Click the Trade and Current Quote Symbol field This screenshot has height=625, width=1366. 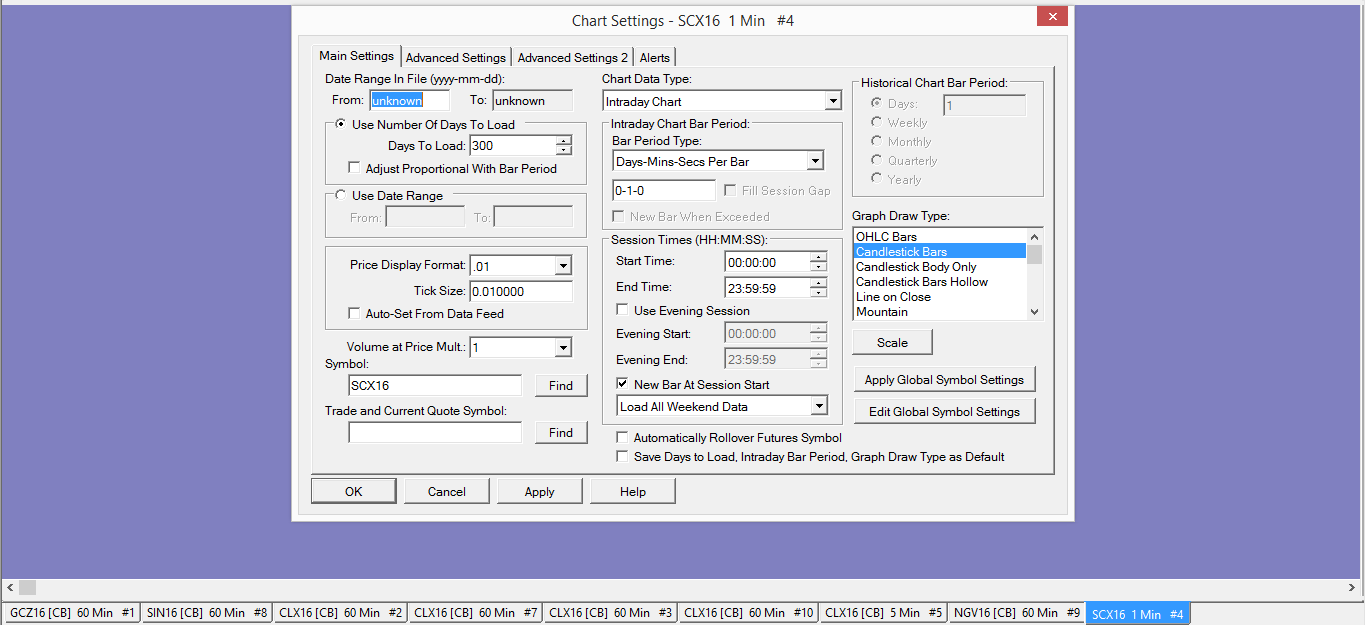435,432
